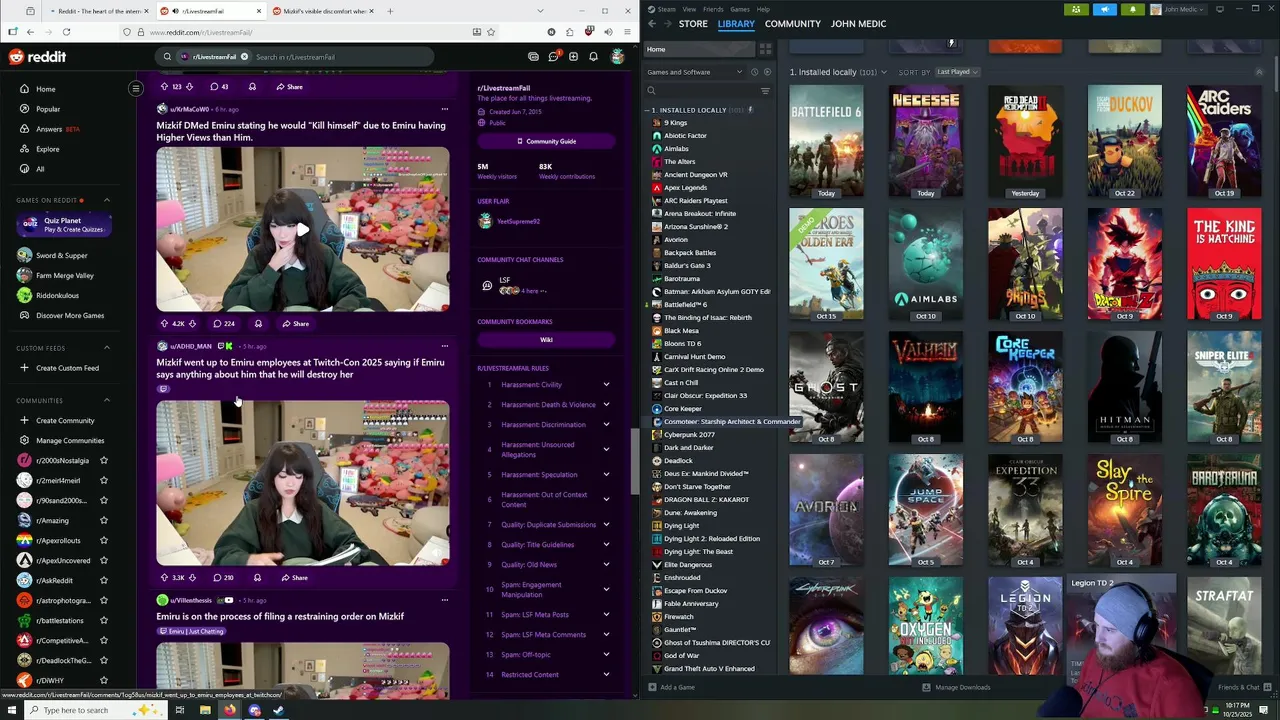This screenshot has height=720, width=1280.
Task: Bookmark this page with the star icon
Action: (x=490, y=32)
